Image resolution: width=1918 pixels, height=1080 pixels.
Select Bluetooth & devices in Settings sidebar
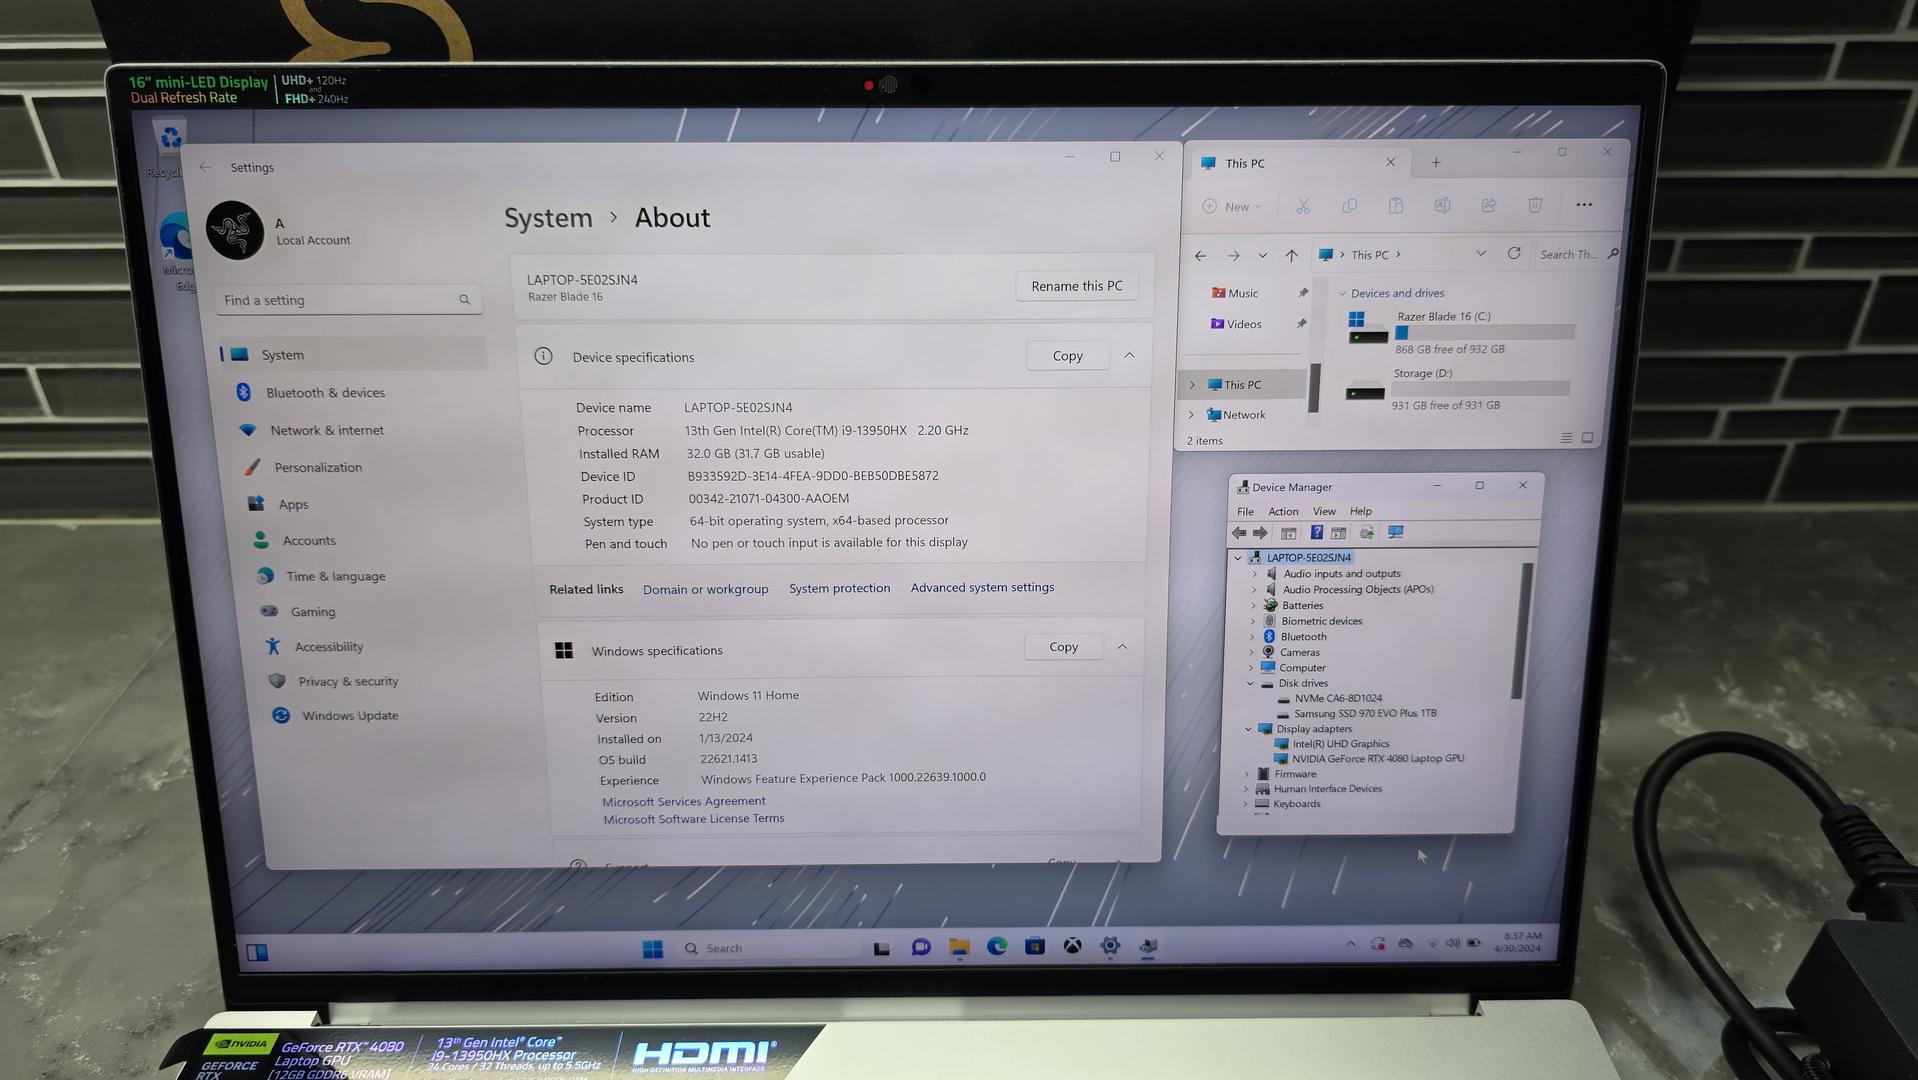[325, 393]
